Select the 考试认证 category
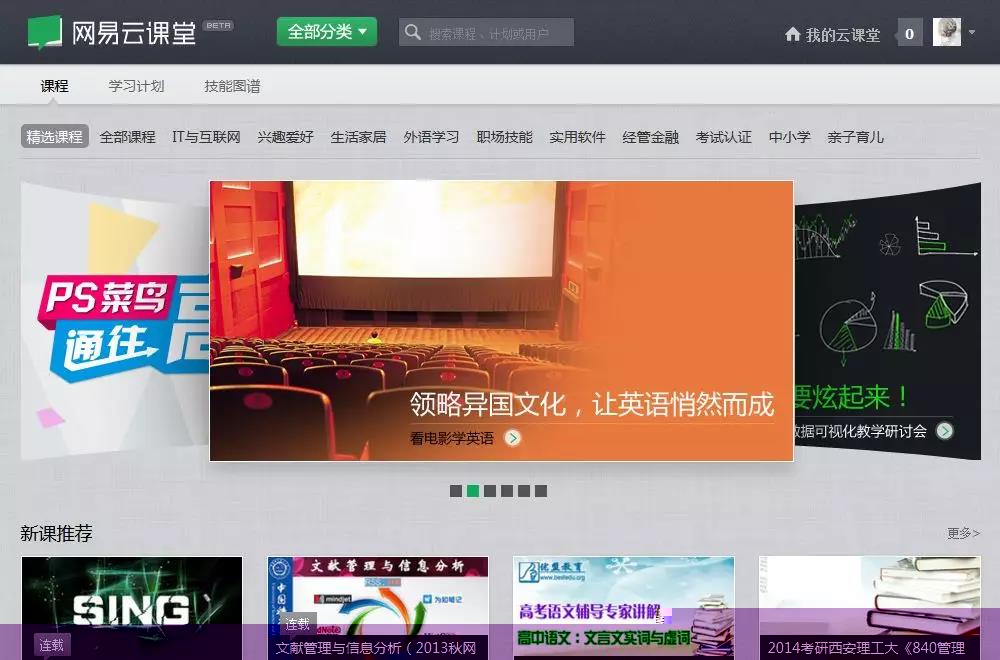Screen dimensions: 1000x660 pos(723,136)
